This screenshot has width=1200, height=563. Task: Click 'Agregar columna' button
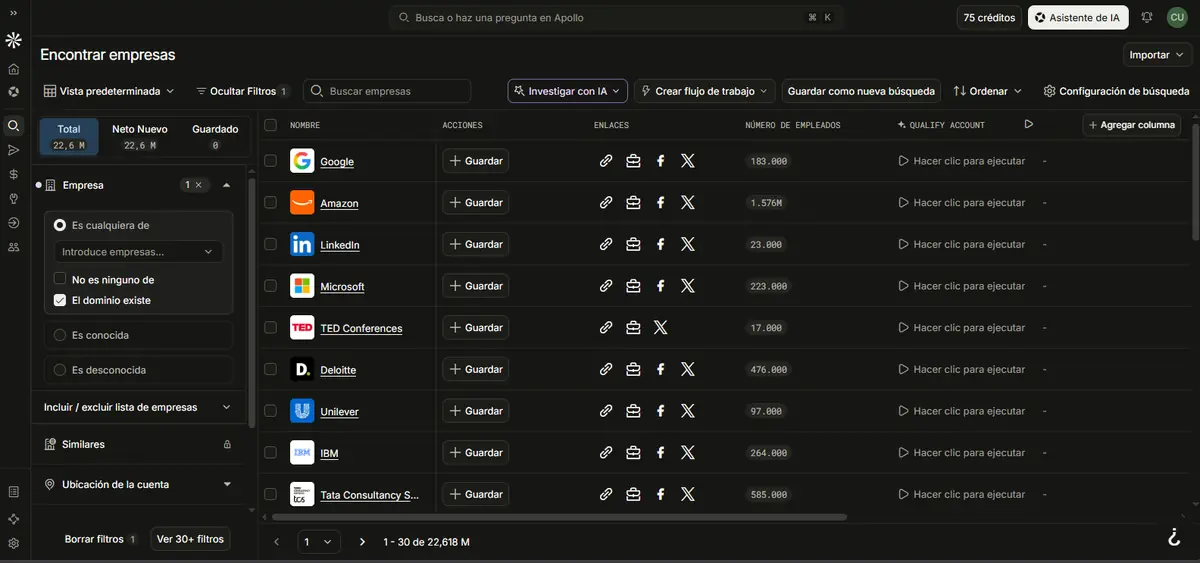coord(1131,124)
